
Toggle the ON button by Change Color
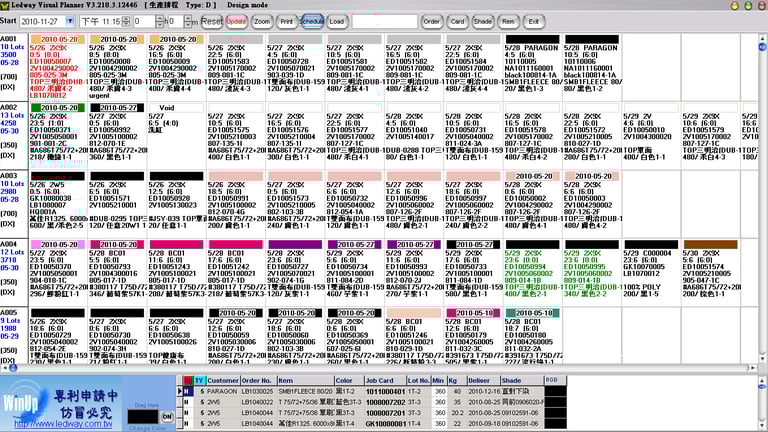point(167,417)
